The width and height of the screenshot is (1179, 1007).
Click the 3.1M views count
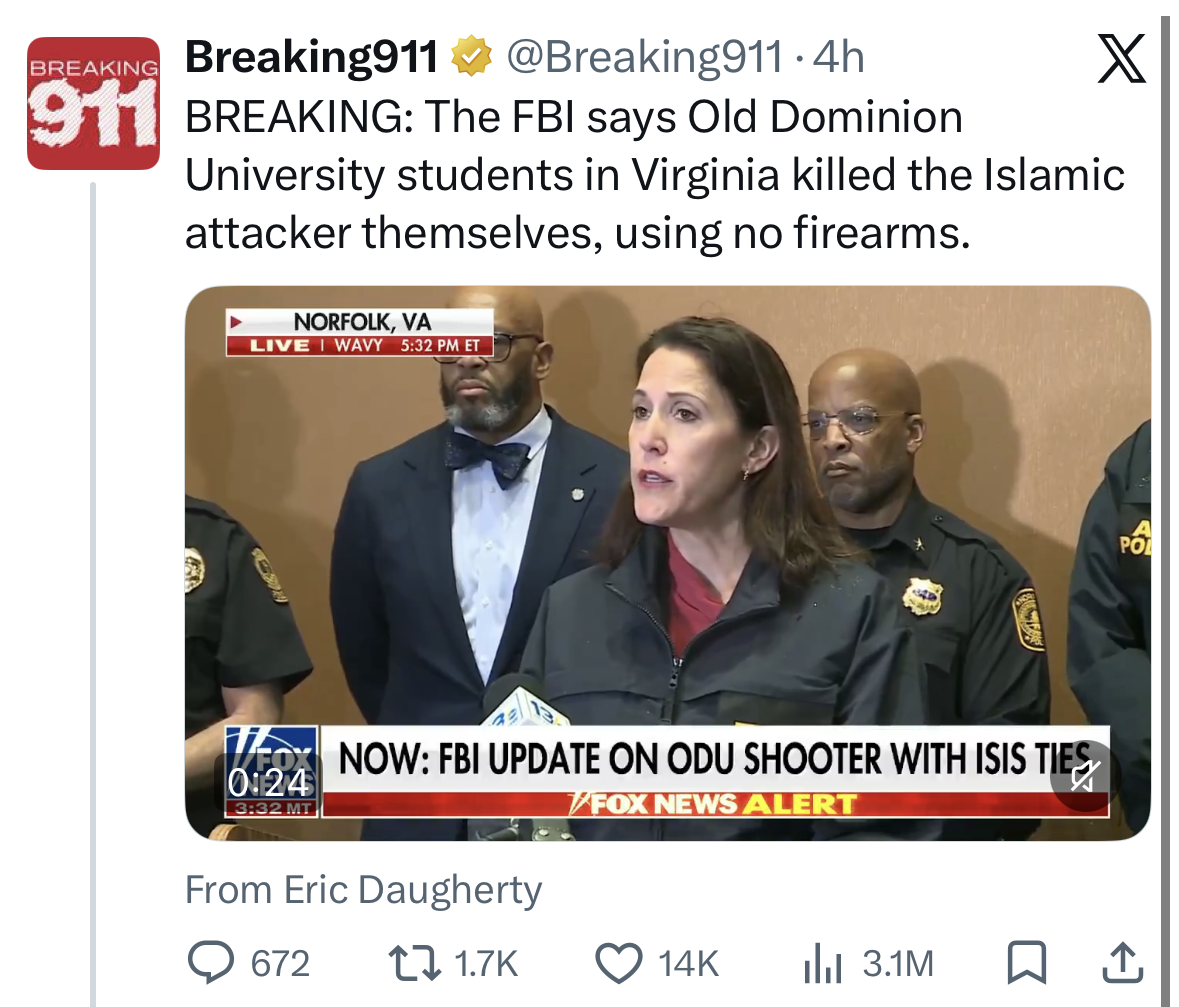point(897,964)
